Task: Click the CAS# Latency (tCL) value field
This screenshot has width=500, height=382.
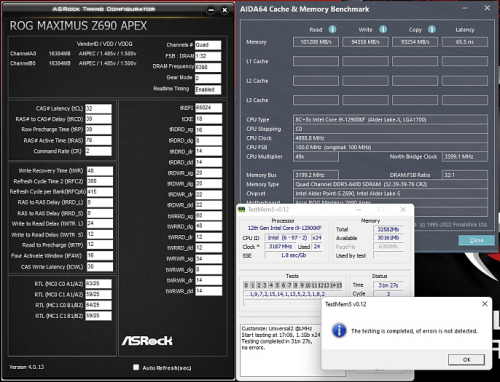Action: click(98, 108)
